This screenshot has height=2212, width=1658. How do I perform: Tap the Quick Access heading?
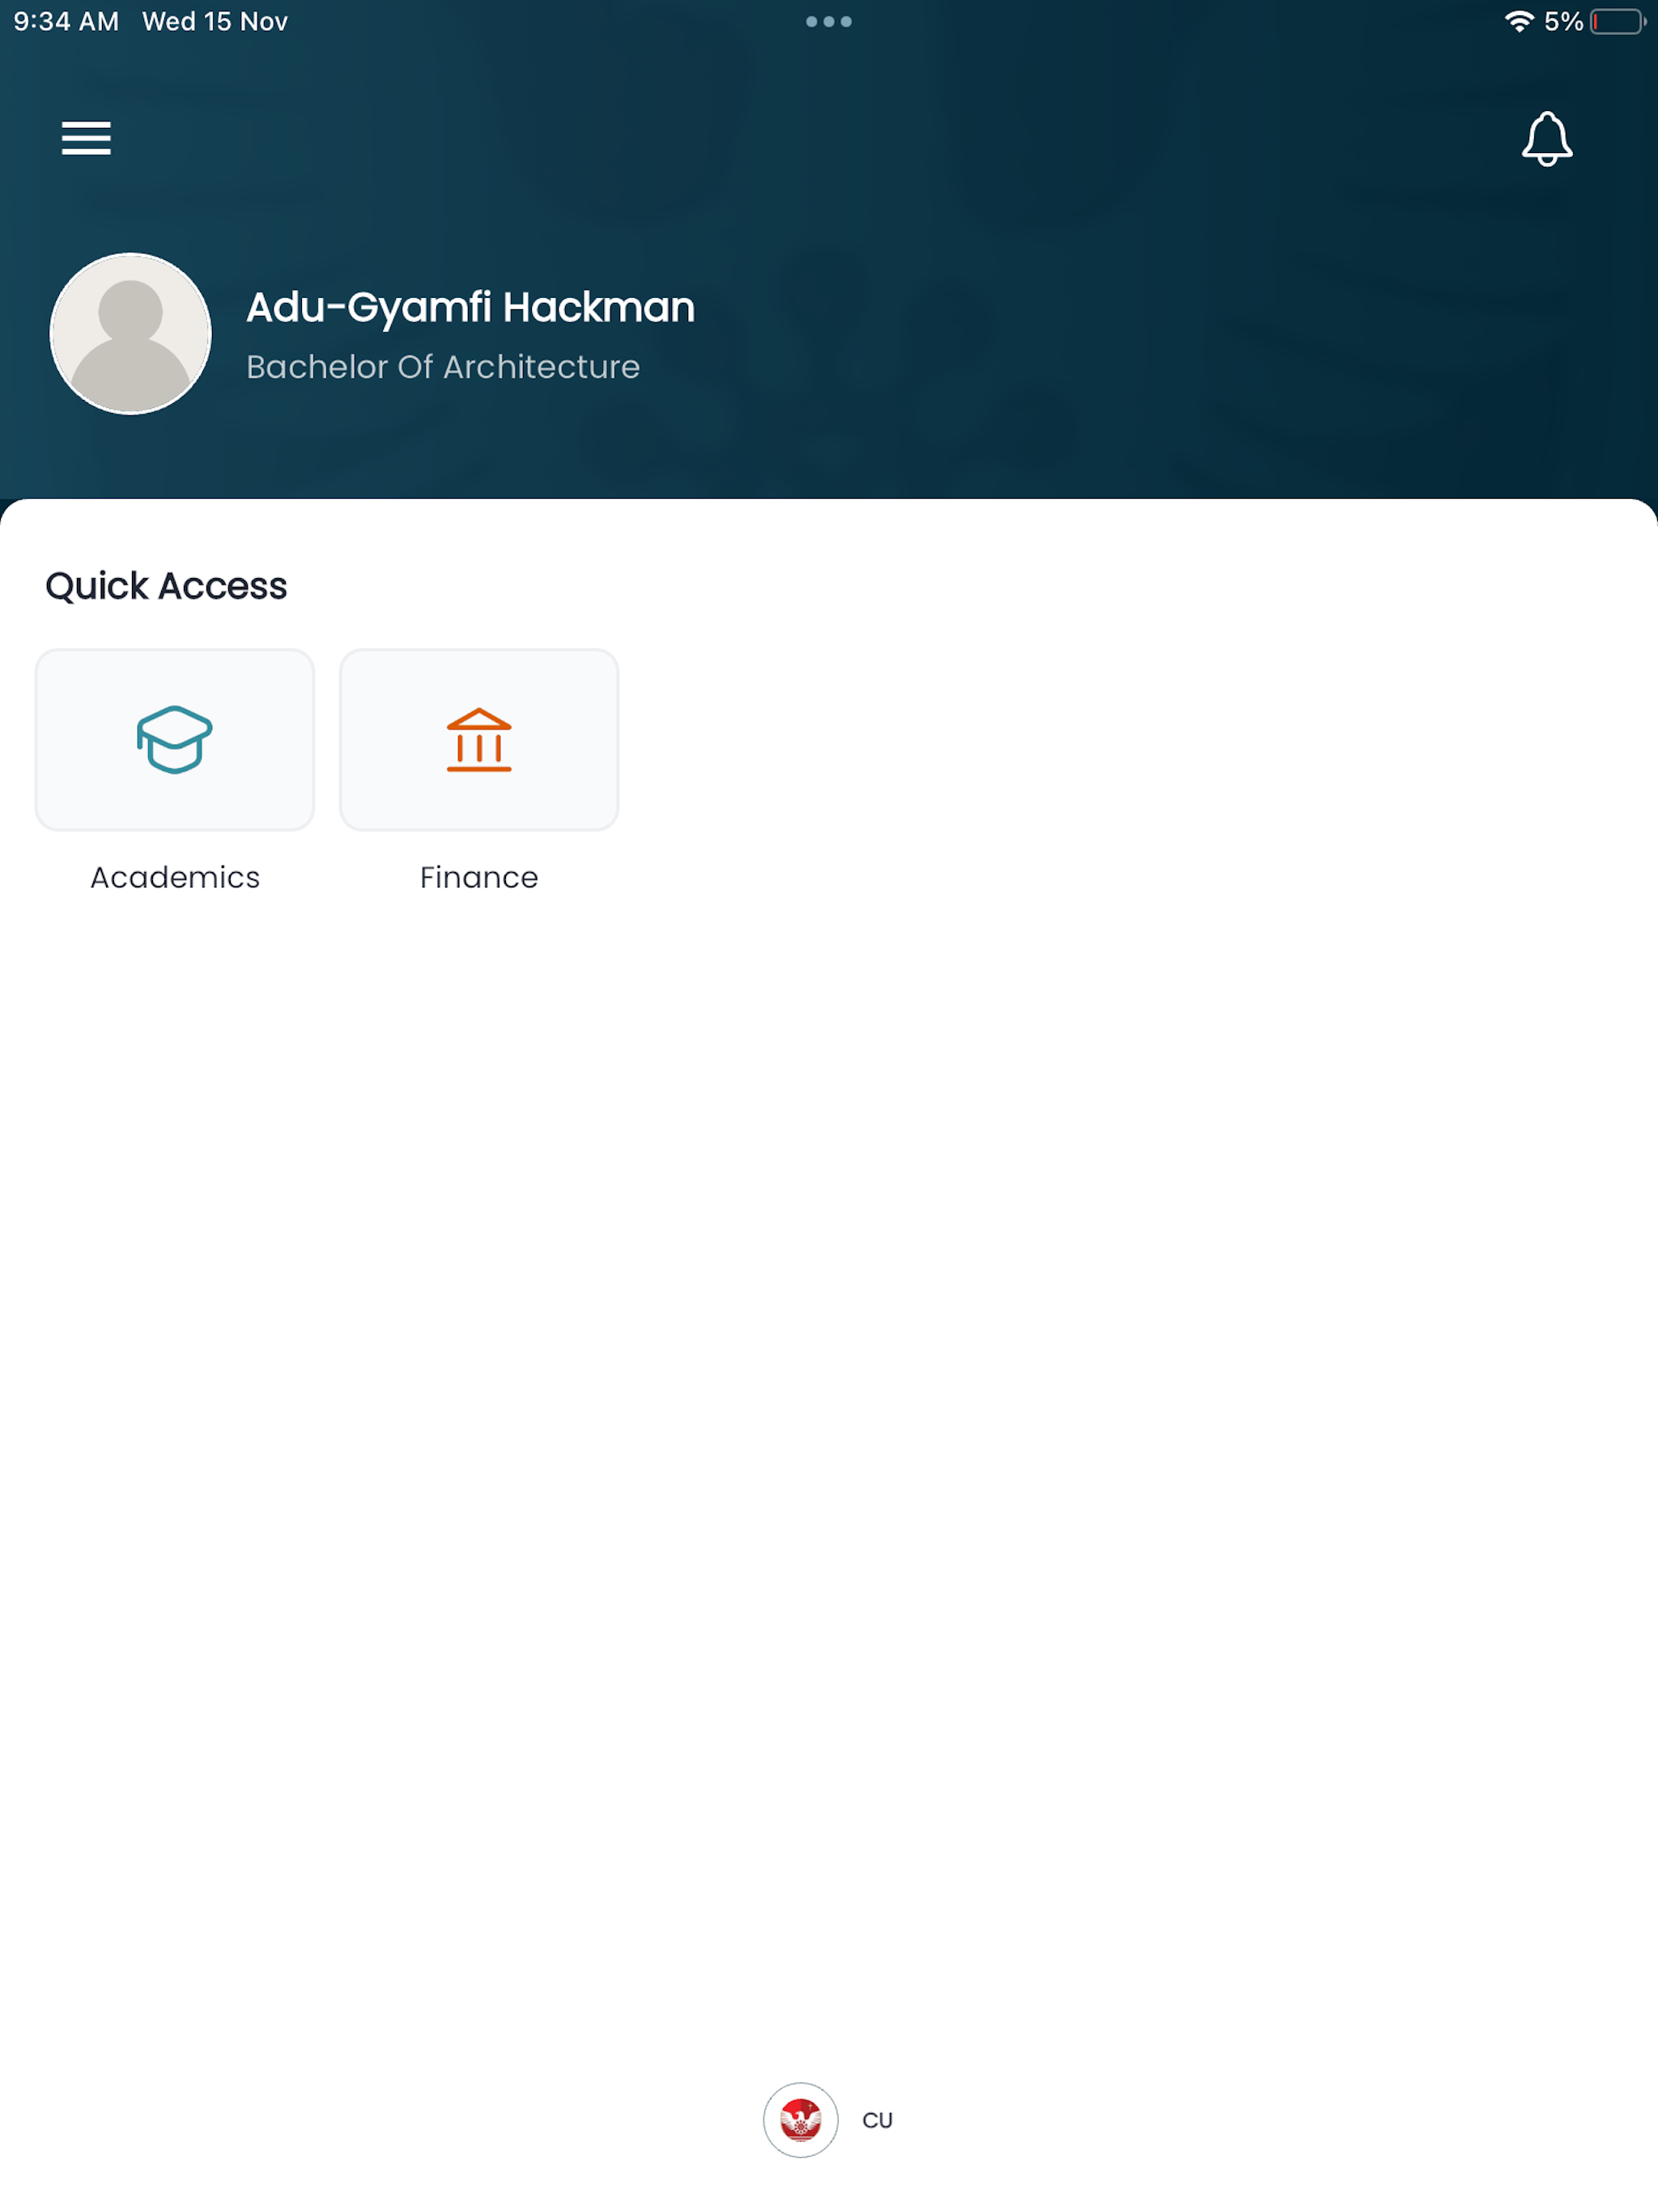pos(166,586)
